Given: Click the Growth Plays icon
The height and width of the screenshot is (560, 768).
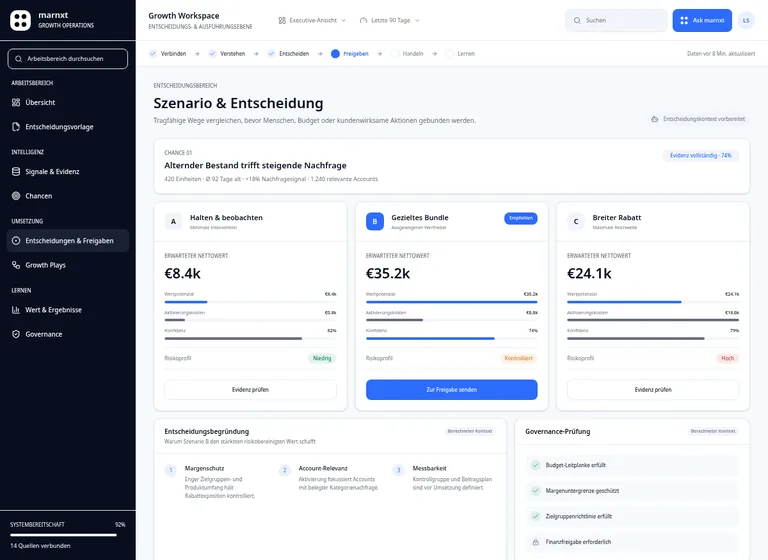Looking at the screenshot, I should pyautogui.click(x=16, y=265).
